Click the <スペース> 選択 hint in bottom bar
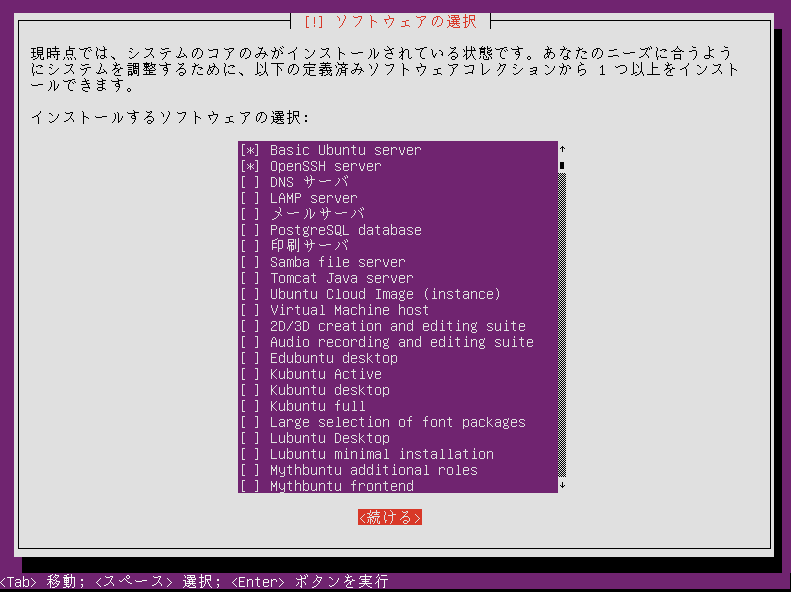Viewport: 791px width, 592px height. point(158,582)
